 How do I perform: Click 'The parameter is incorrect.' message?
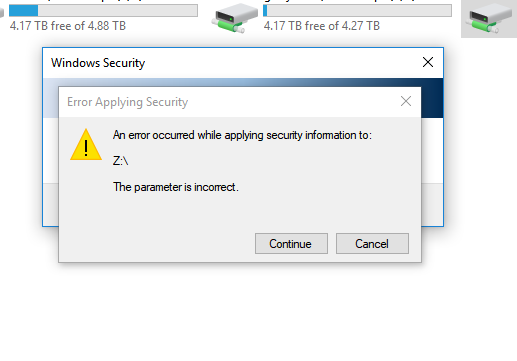(x=176, y=187)
